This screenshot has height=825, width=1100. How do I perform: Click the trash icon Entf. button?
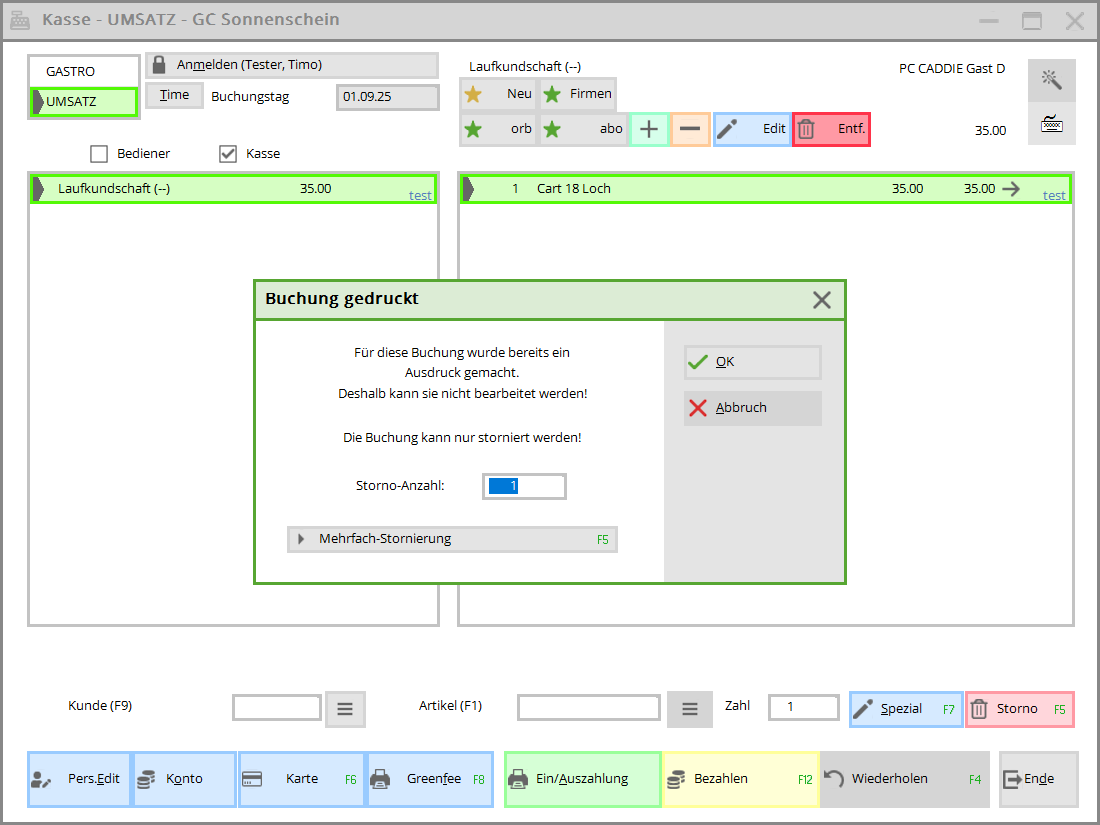tap(831, 129)
